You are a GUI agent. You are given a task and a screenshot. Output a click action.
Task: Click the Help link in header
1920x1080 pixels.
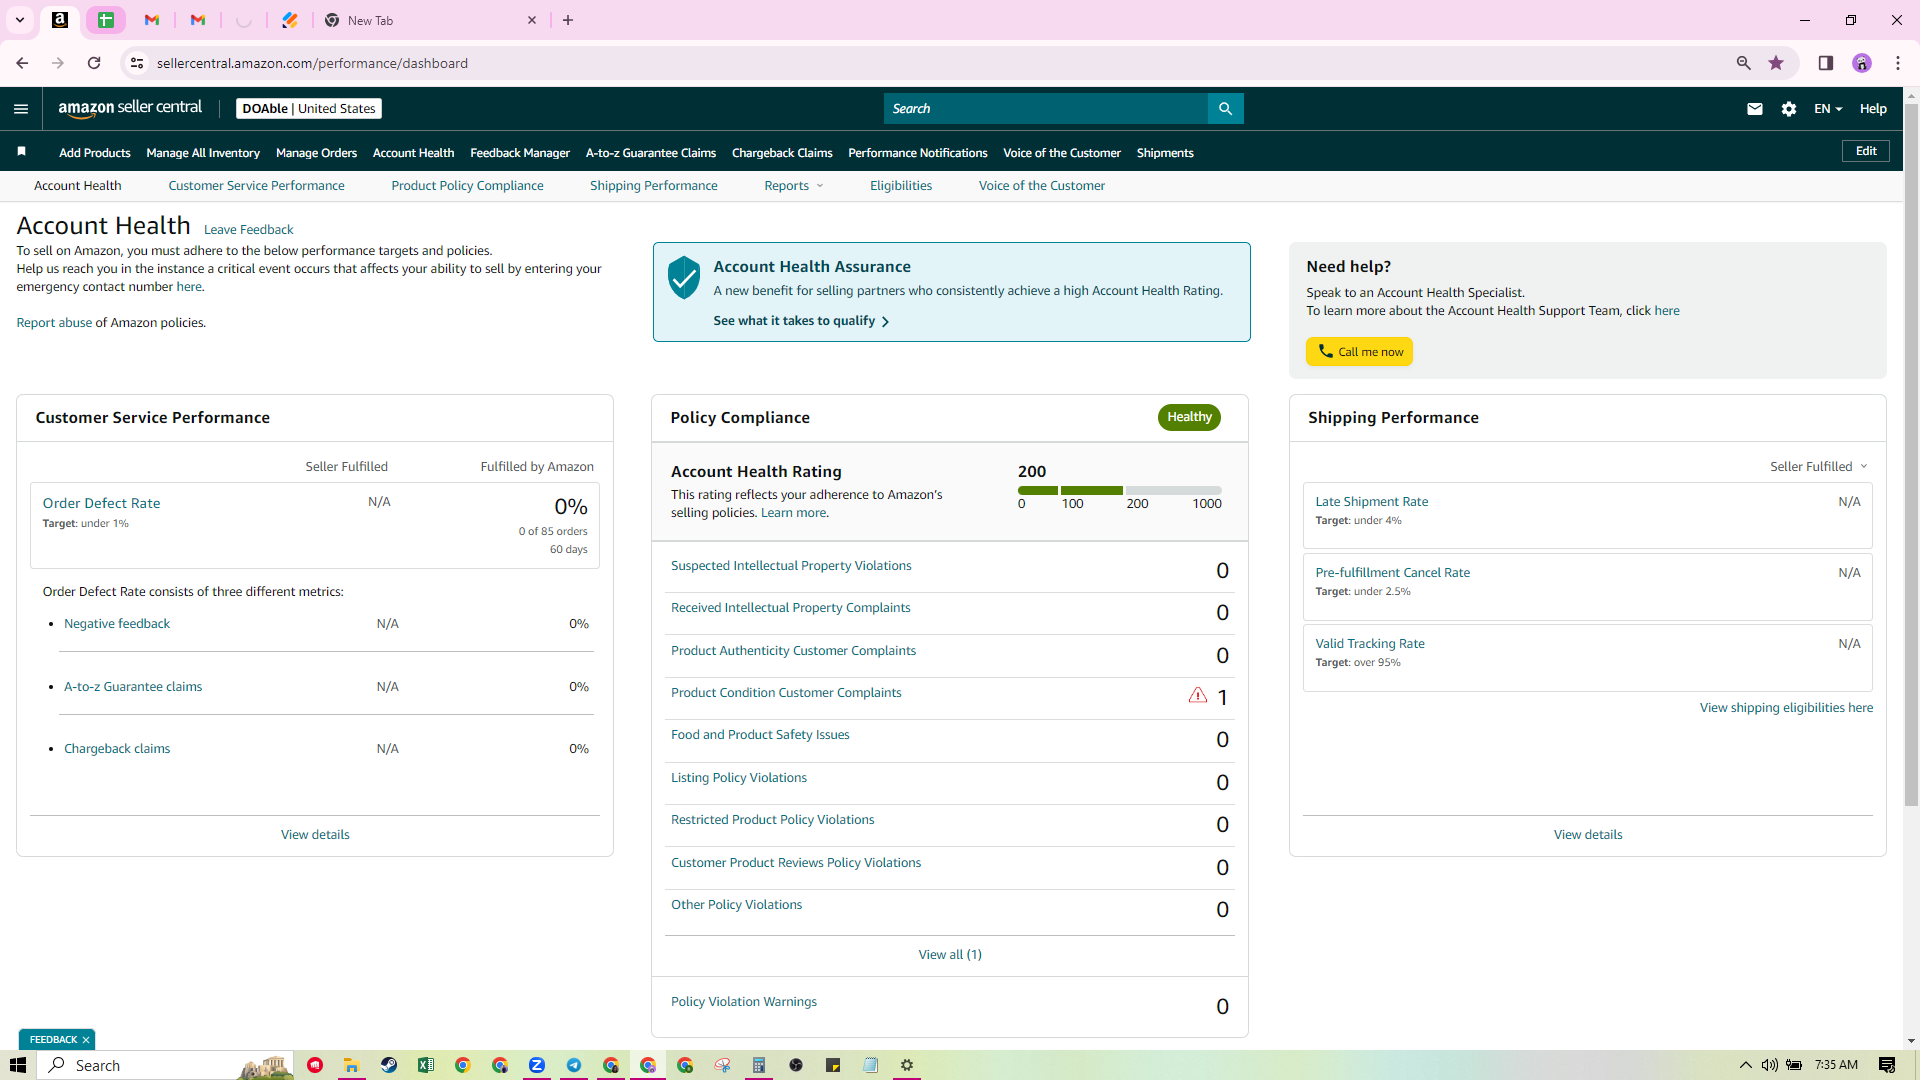point(1873,109)
